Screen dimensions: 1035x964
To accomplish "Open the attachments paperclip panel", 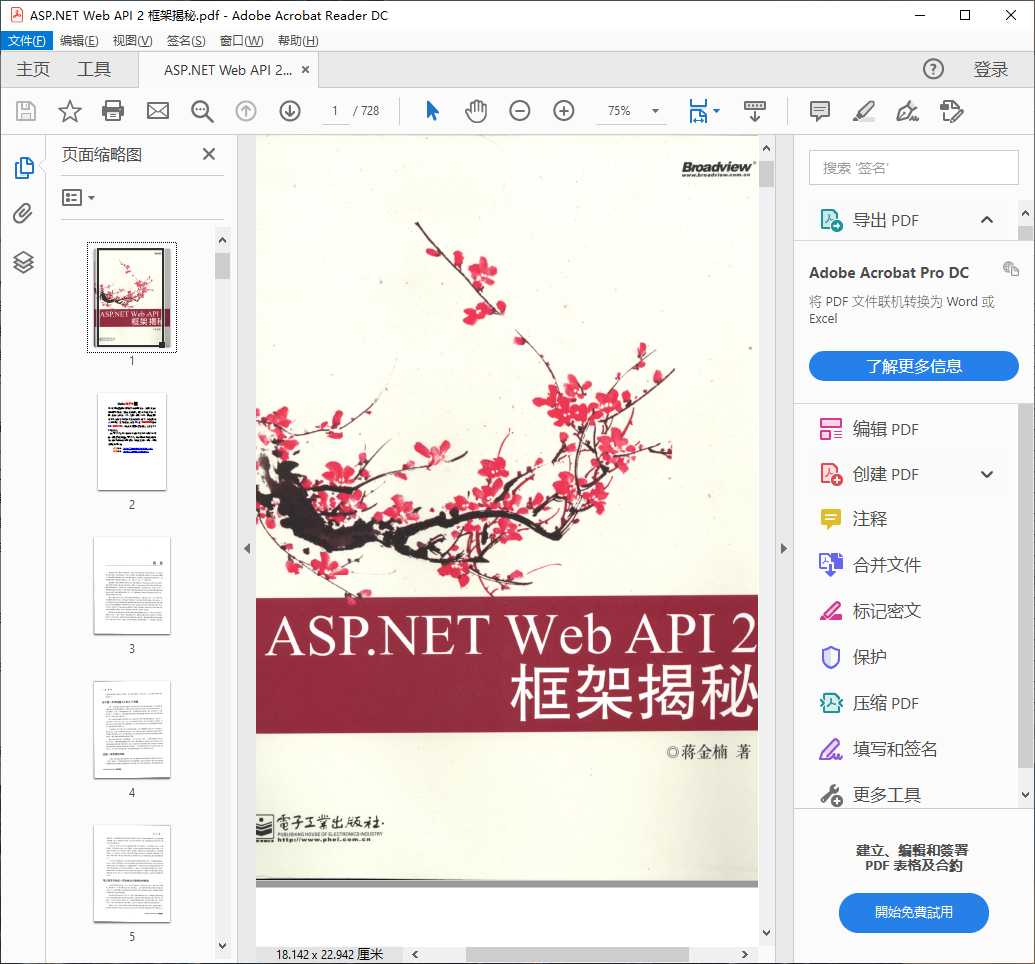I will (23, 213).
